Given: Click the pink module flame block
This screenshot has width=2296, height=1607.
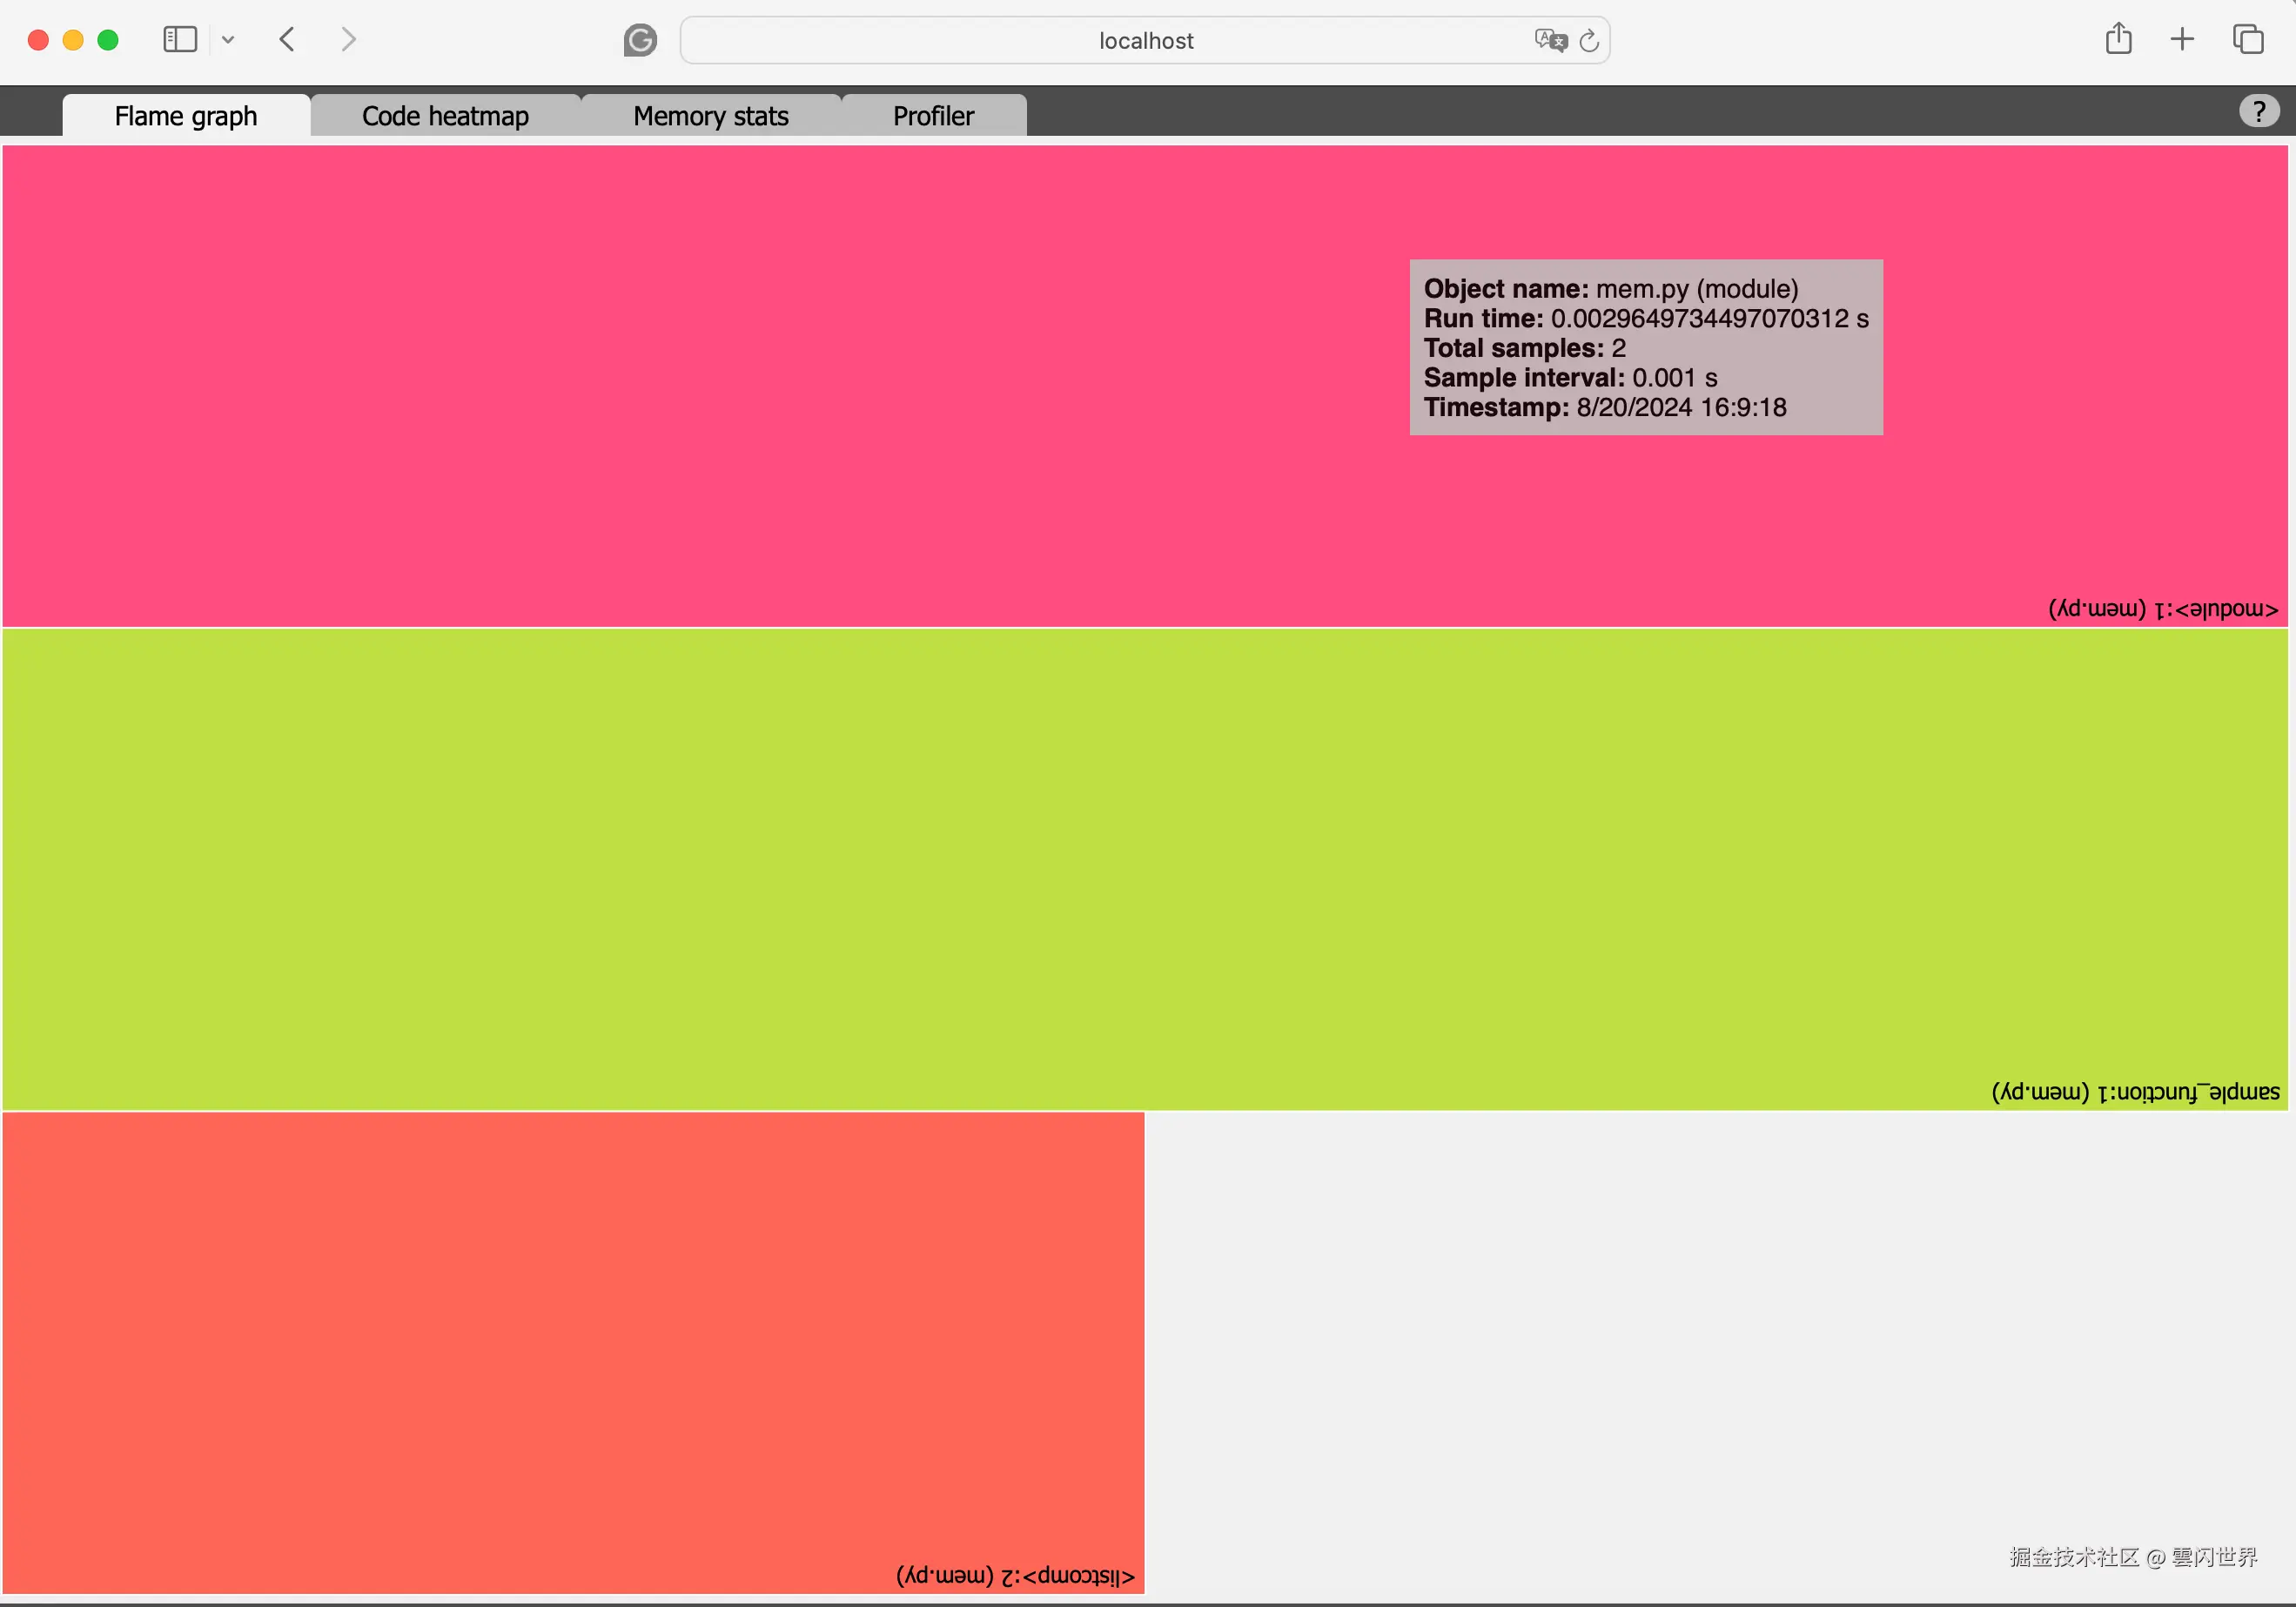Looking at the screenshot, I should point(700,385).
